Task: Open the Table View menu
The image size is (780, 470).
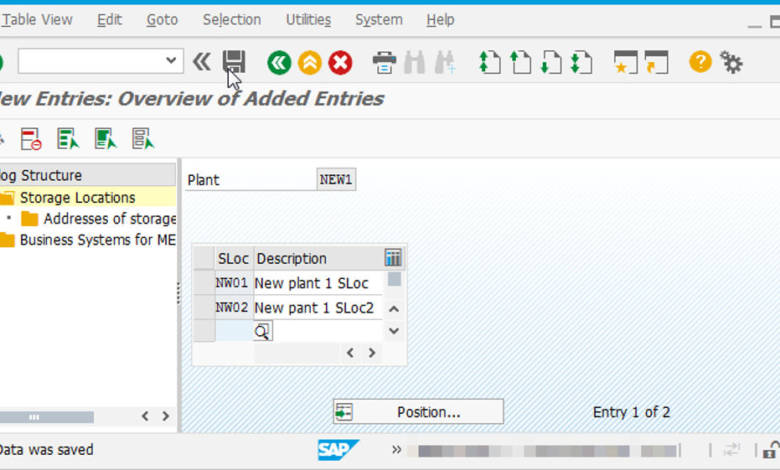Action: (38, 19)
